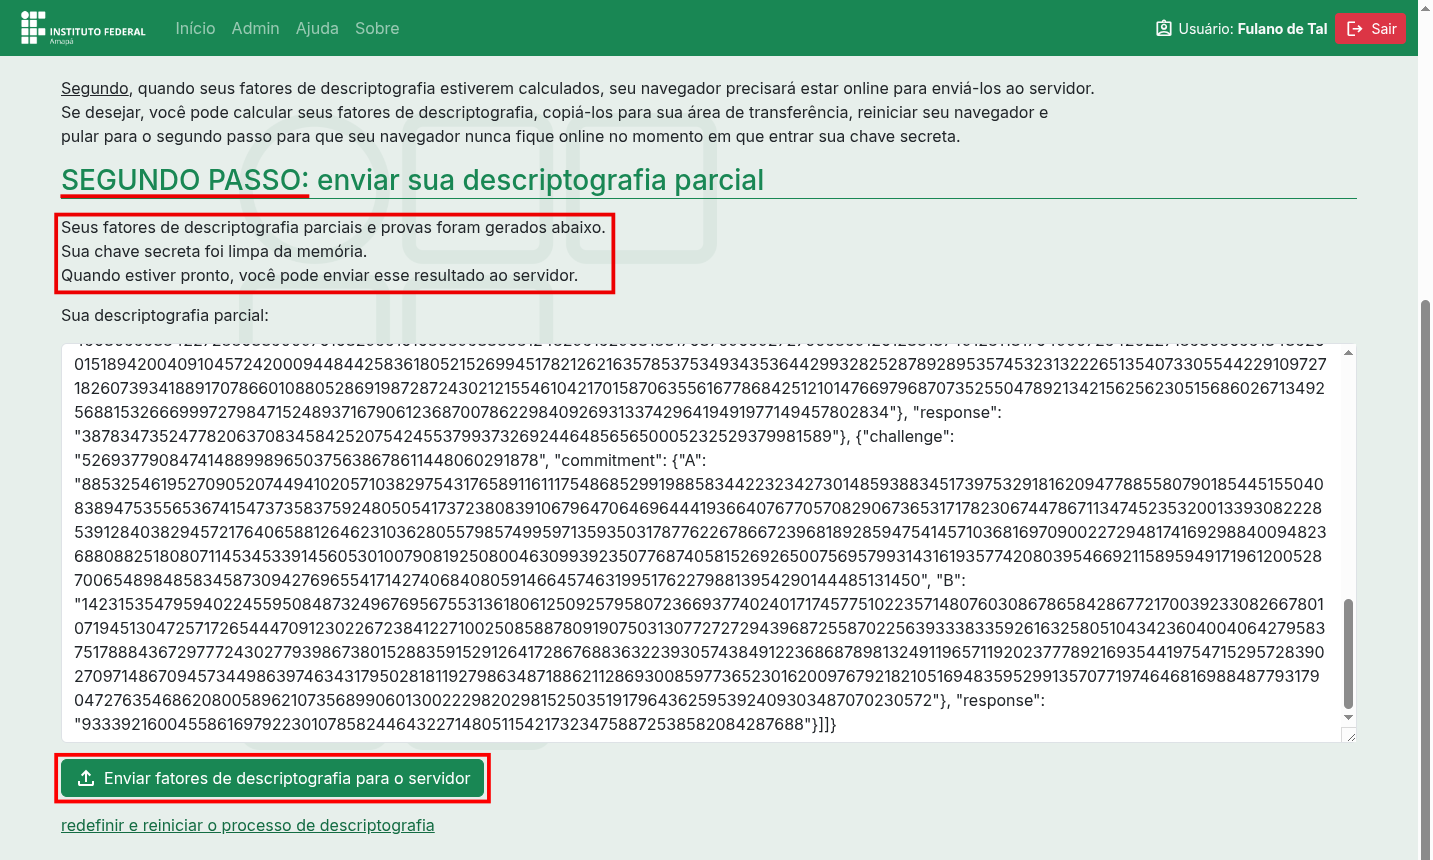Image resolution: width=1433 pixels, height=860 pixels.
Task: Click the Instituto Federal logo
Action: point(83,28)
